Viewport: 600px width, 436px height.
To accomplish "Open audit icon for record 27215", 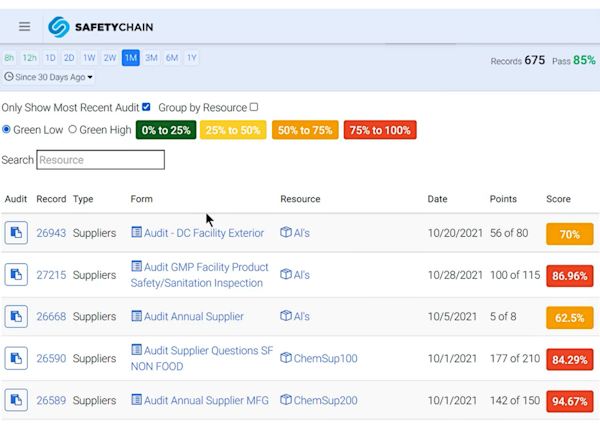I will (x=16, y=274).
